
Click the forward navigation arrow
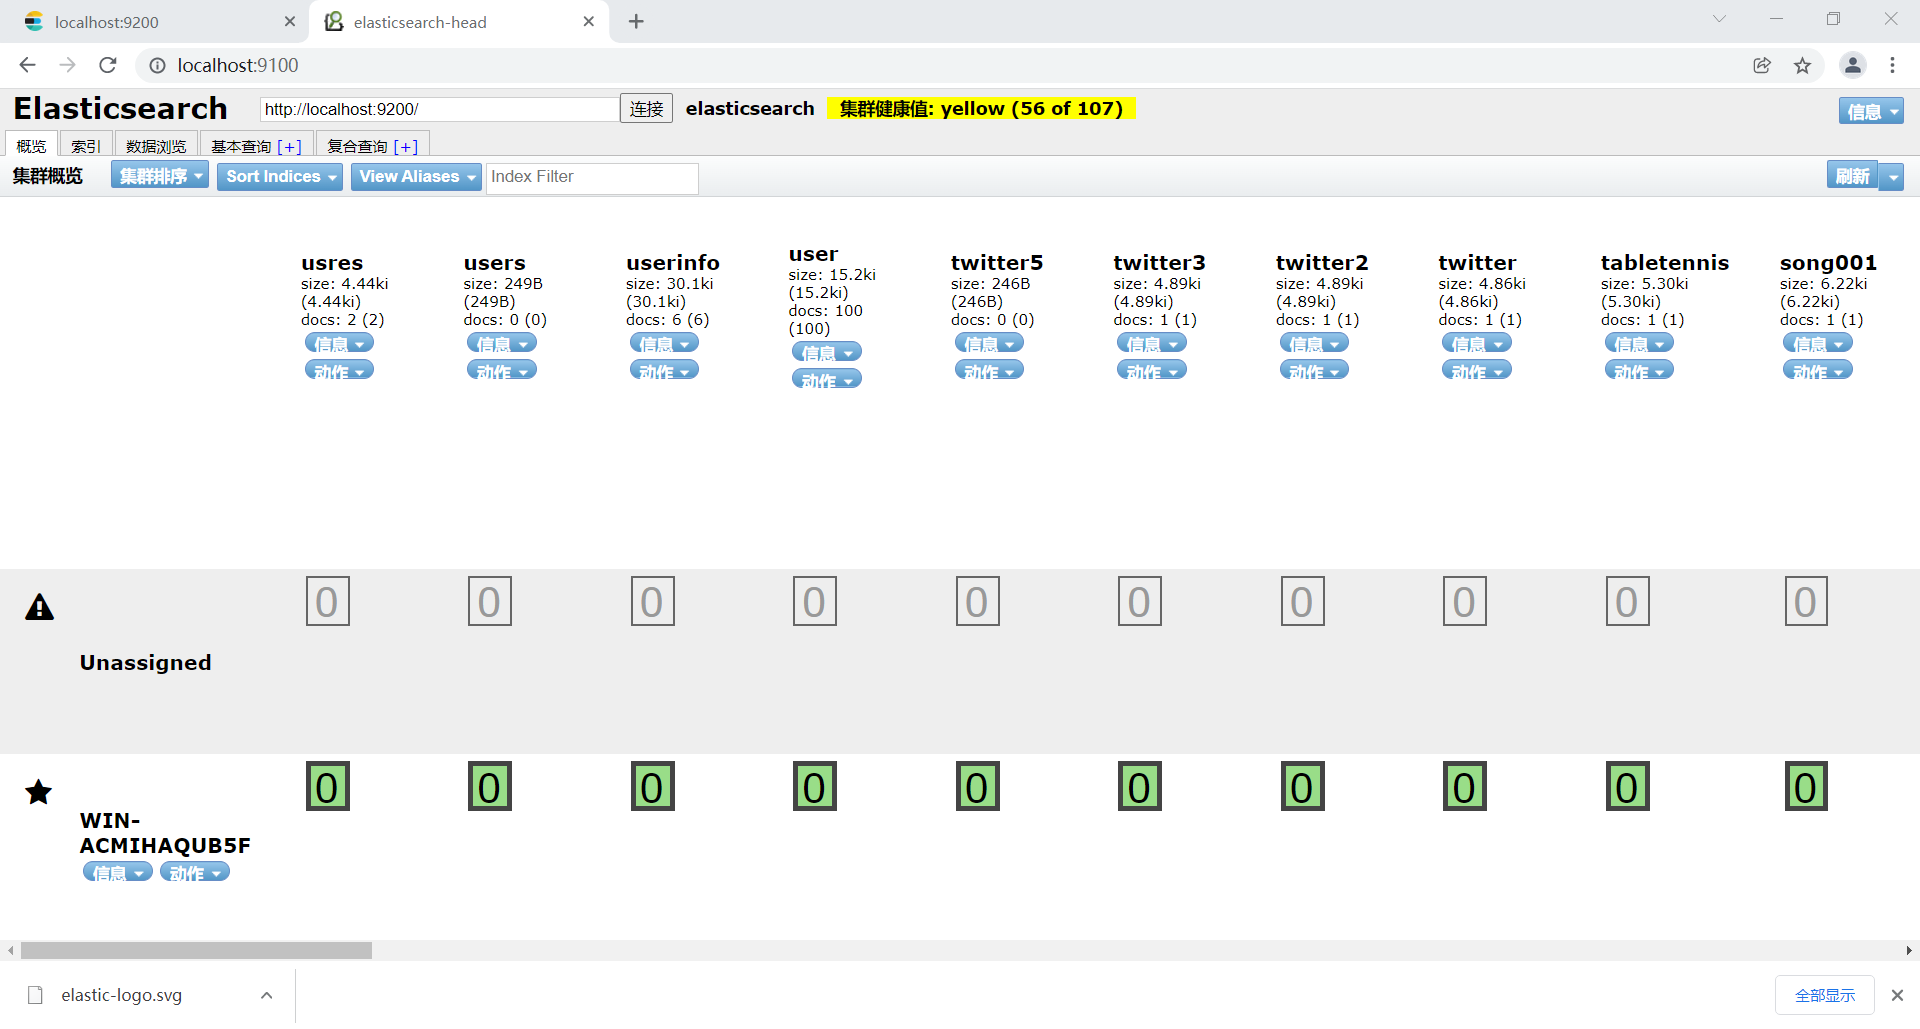click(68, 65)
